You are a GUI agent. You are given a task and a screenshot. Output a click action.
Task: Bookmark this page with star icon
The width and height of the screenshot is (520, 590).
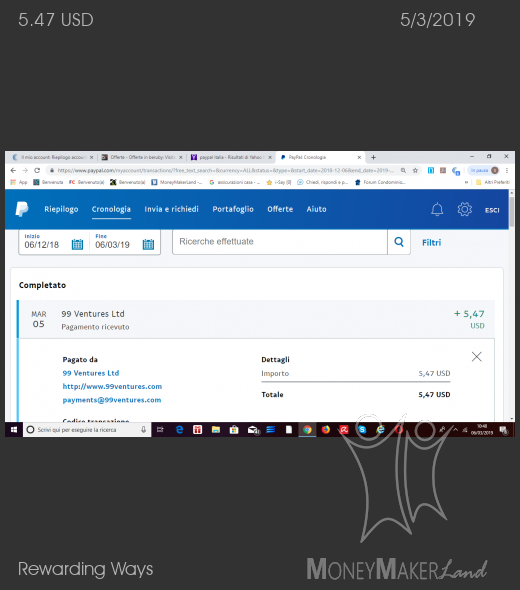pyautogui.click(x=415, y=170)
